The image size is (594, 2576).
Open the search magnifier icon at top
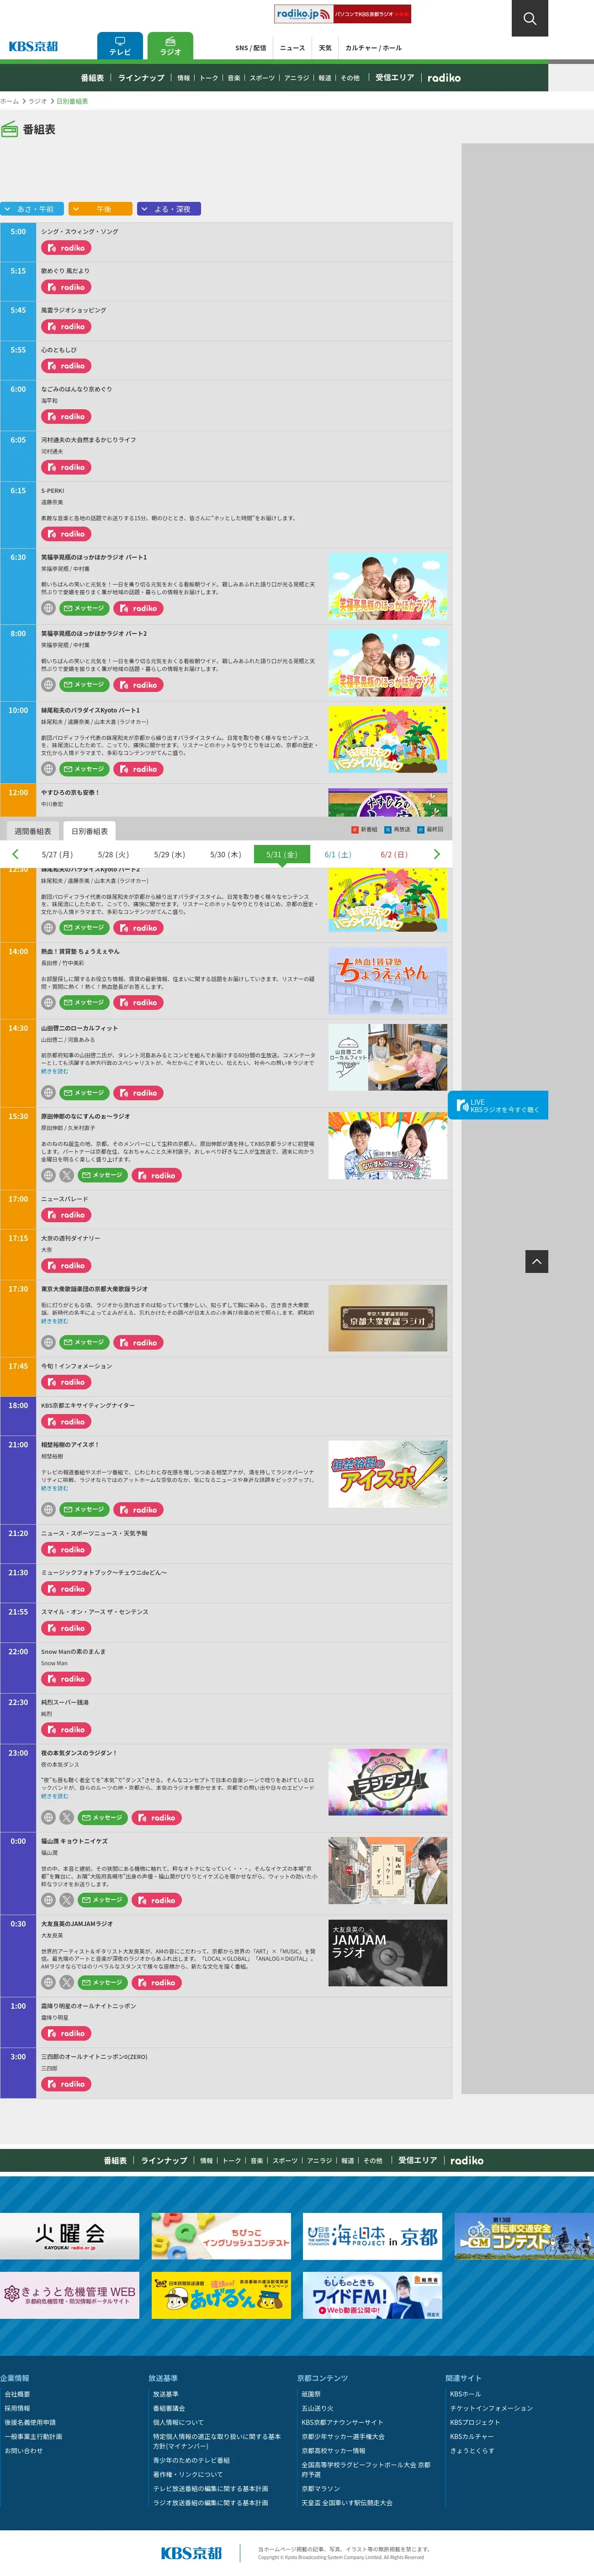coord(529,18)
